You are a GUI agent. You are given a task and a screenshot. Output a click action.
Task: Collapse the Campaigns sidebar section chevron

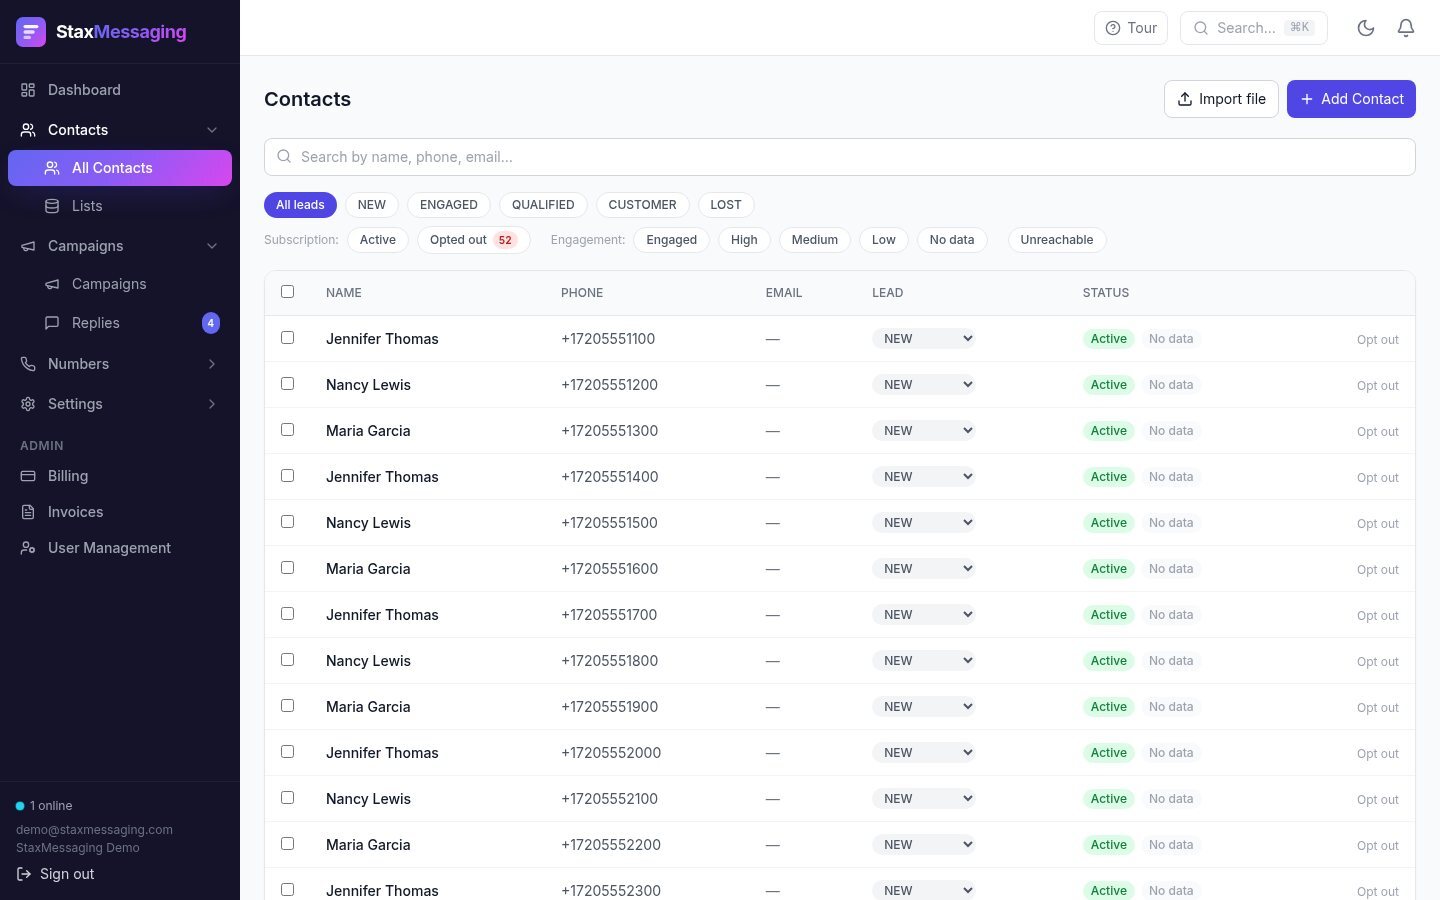click(212, 246)
